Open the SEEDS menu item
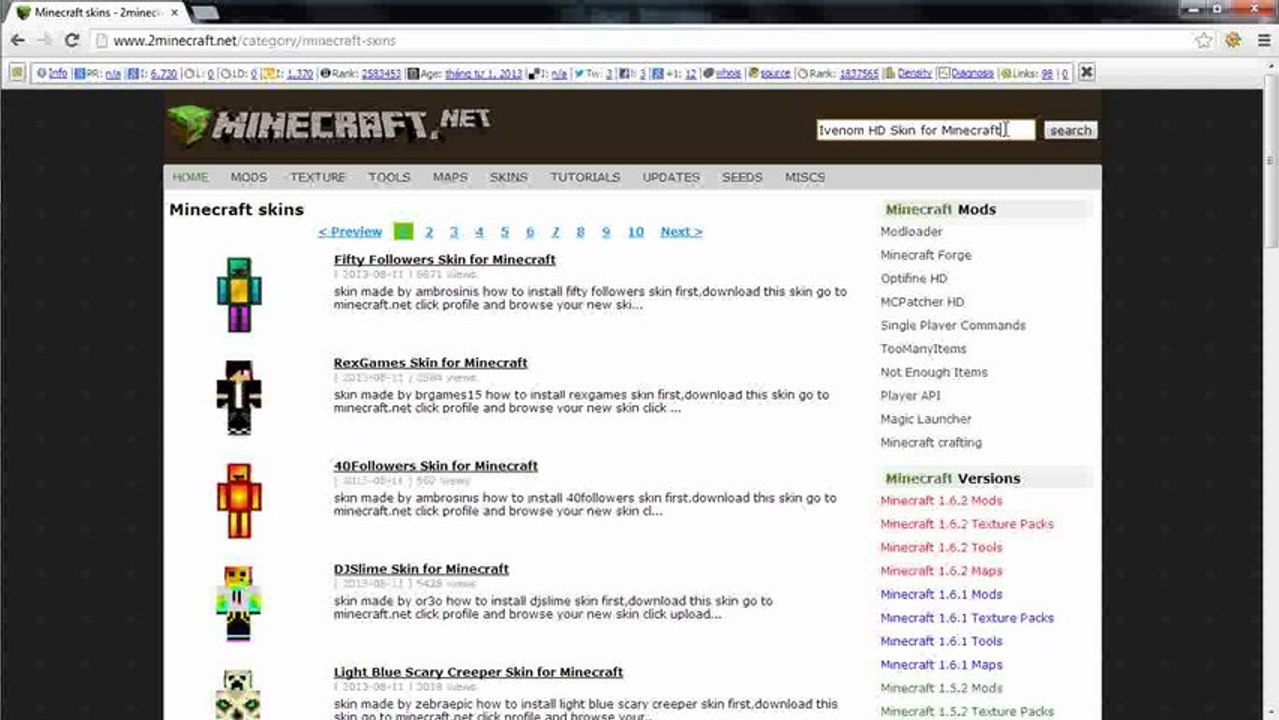The image size is (1279, 720). 742,177
